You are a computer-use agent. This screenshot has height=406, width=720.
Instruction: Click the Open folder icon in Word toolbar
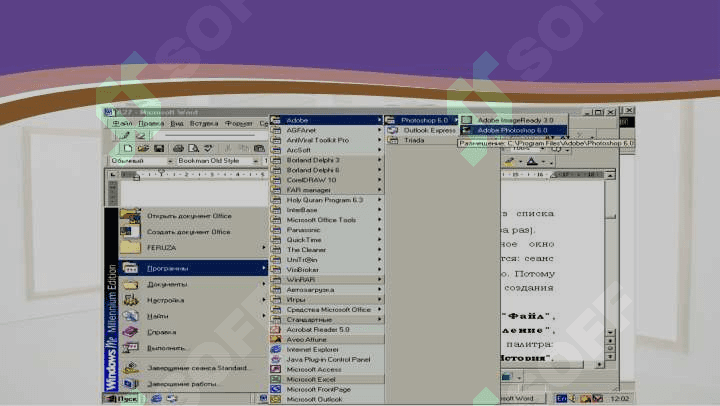point(143,148)
